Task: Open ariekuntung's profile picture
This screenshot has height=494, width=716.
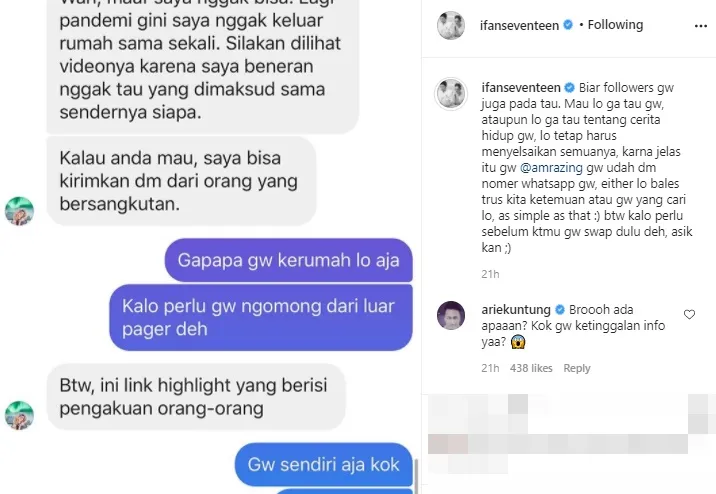Action: tap(451, 315)
